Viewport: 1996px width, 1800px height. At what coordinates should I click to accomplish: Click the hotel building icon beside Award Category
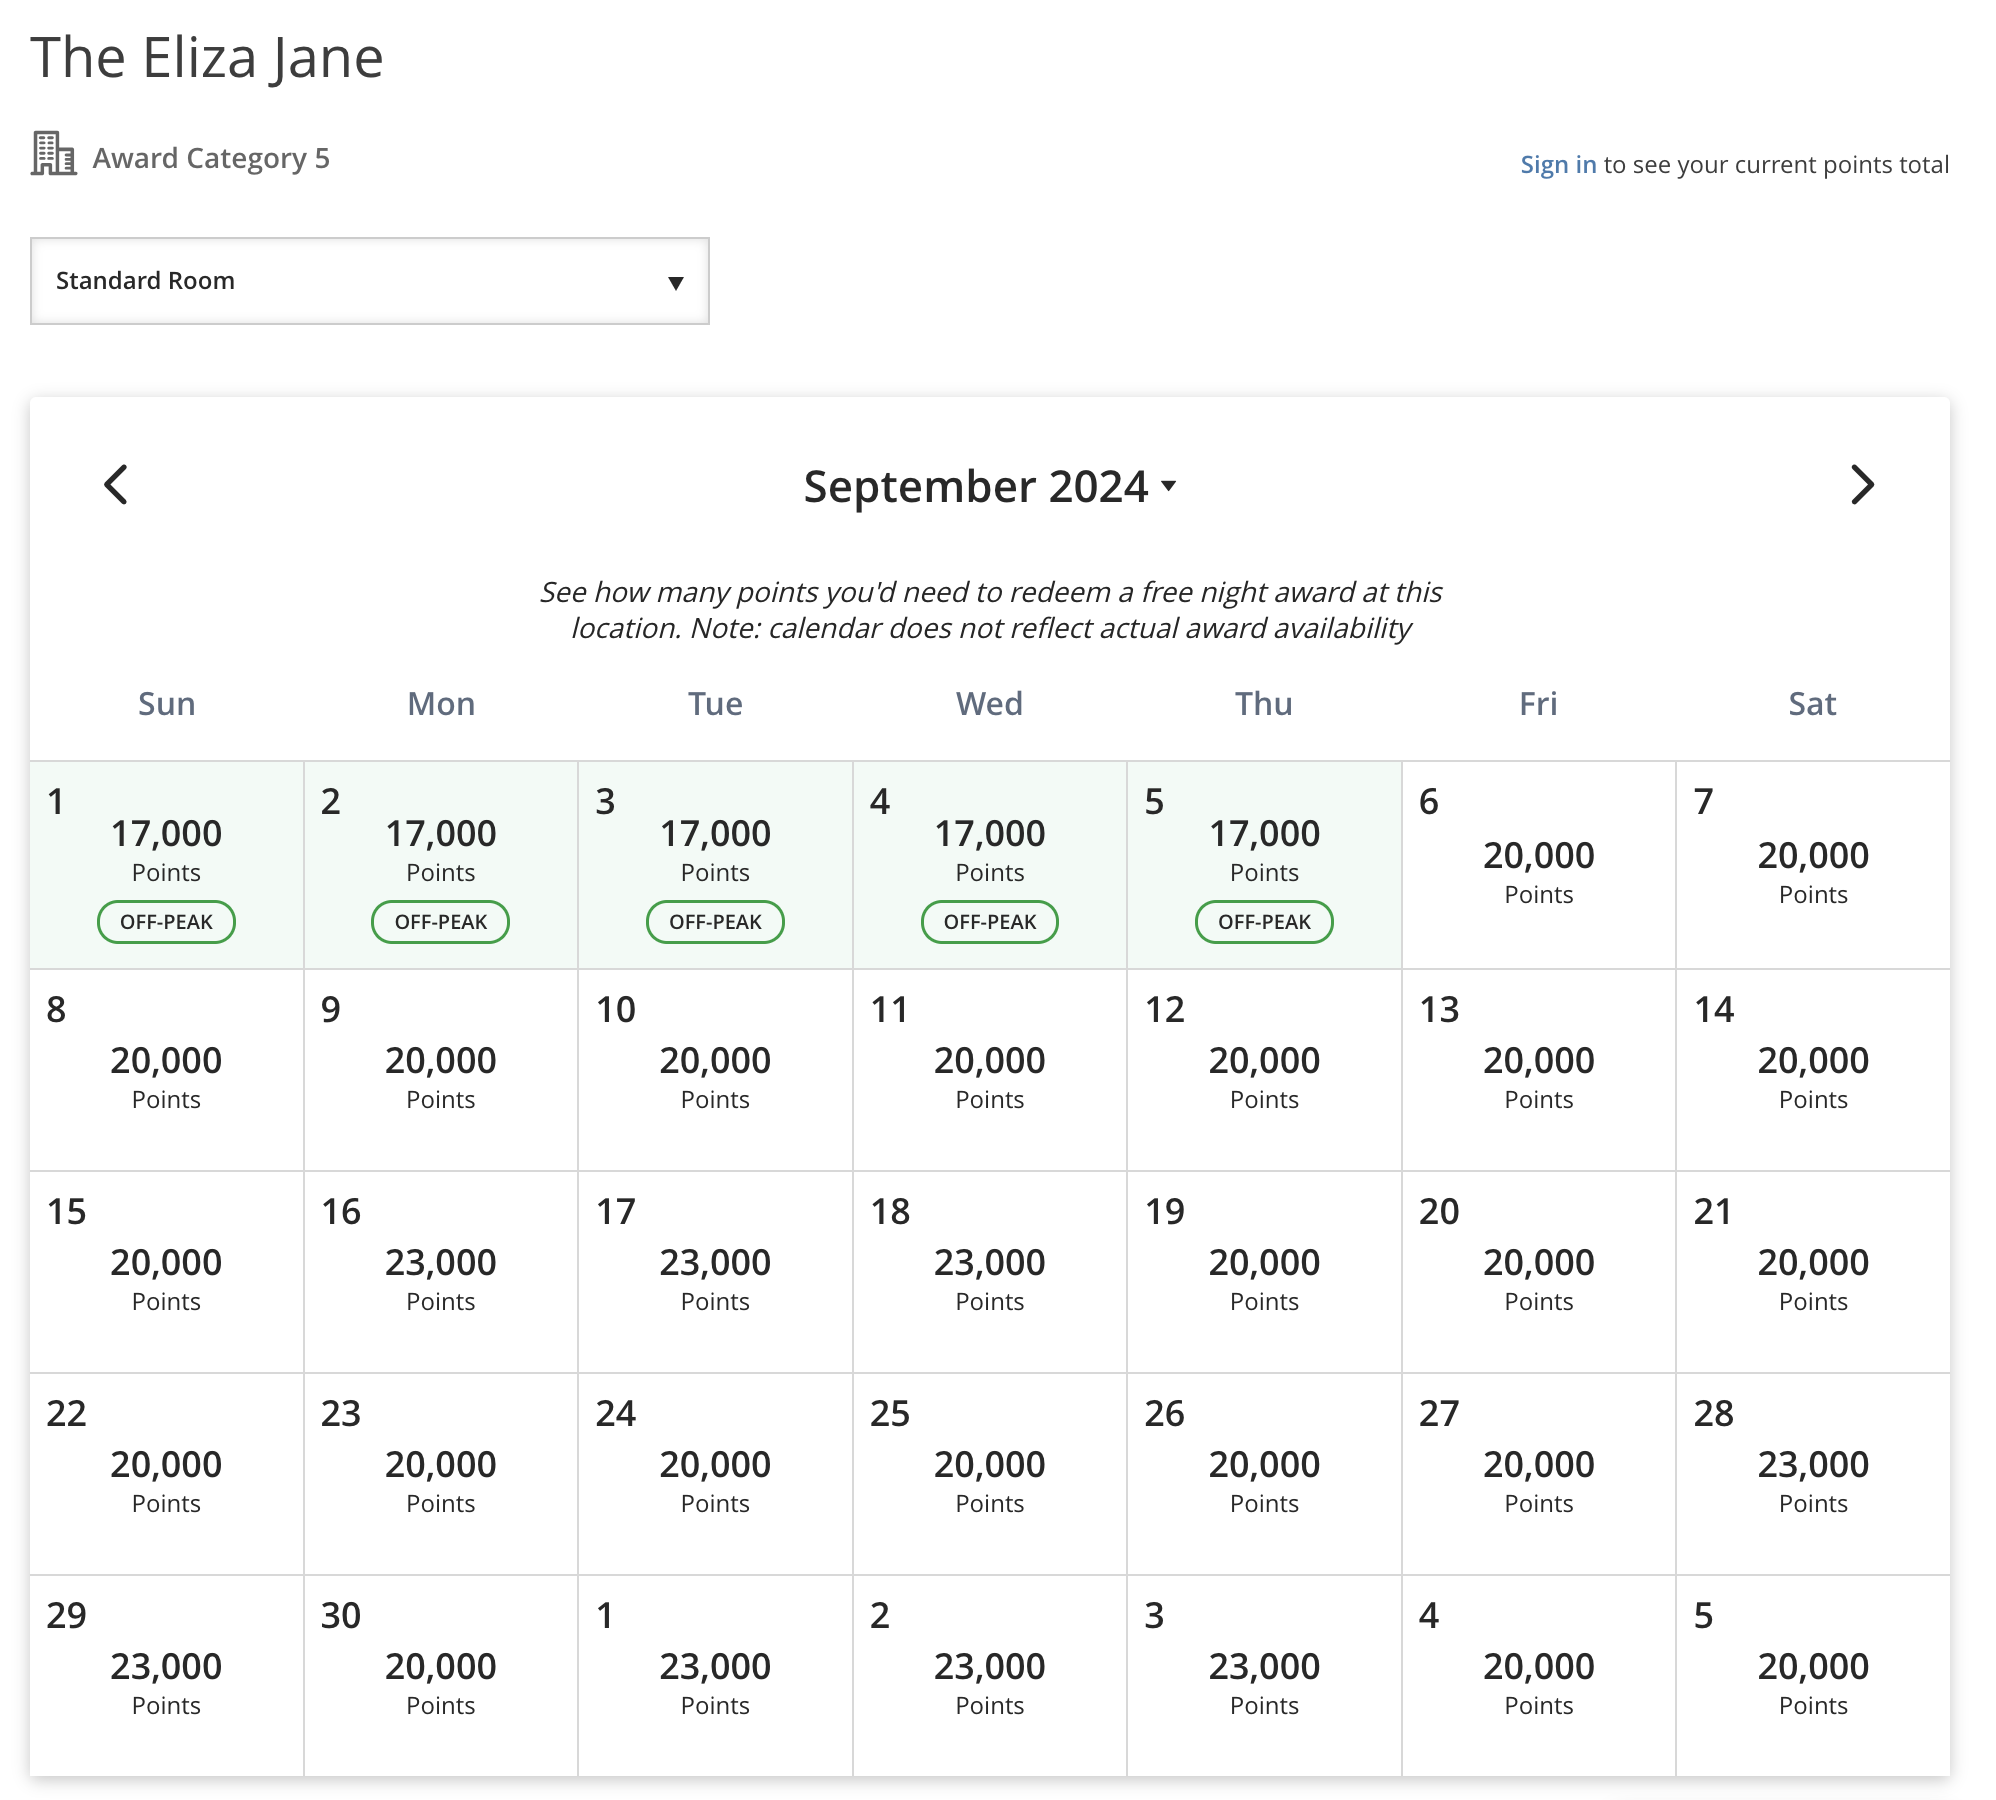pos(53,154)
